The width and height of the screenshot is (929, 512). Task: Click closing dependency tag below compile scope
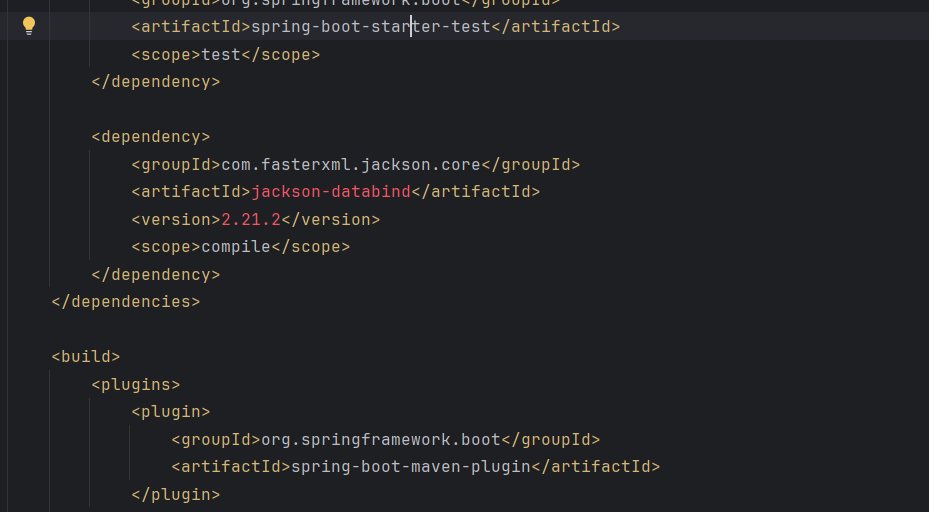[x=155, y=274]
